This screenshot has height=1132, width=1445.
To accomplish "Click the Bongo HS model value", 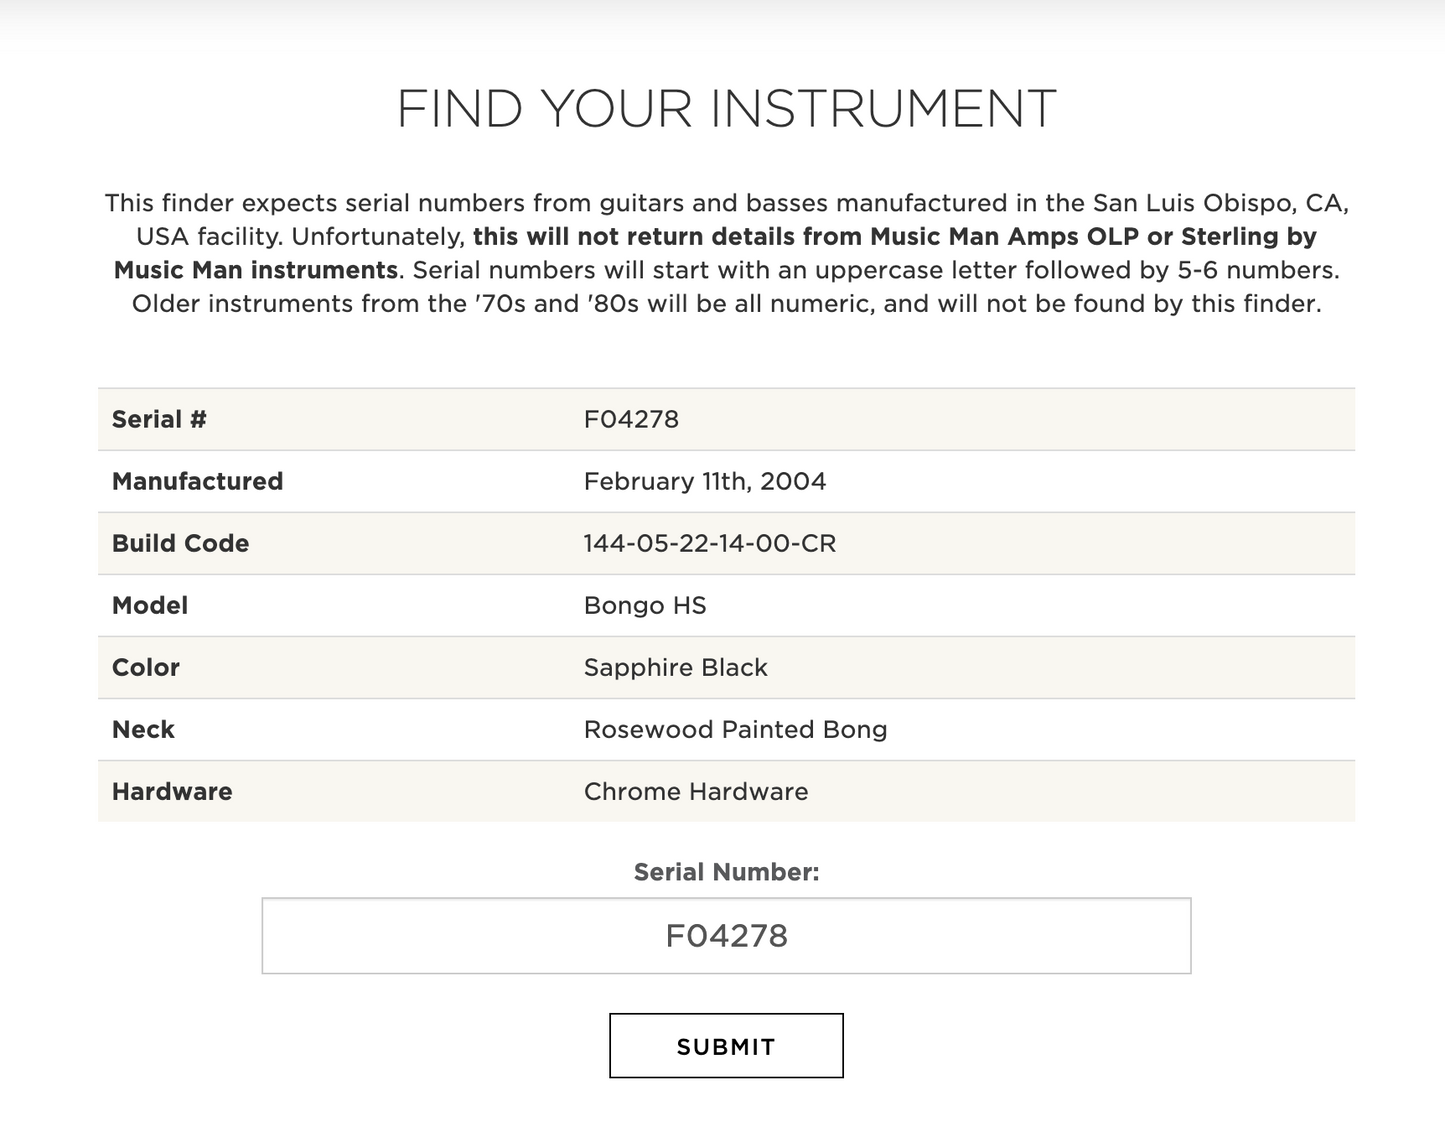I will click(x=645, y=606).
